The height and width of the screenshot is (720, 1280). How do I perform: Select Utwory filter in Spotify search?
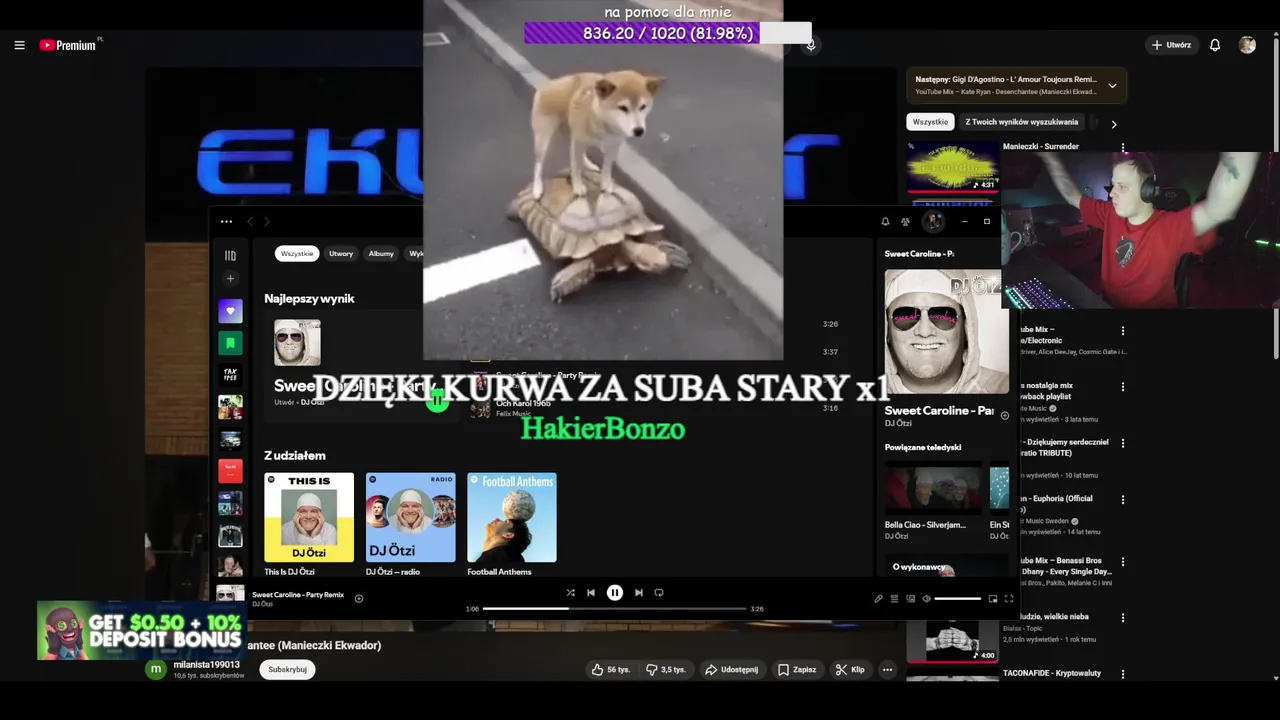click(x=341, y=254)
